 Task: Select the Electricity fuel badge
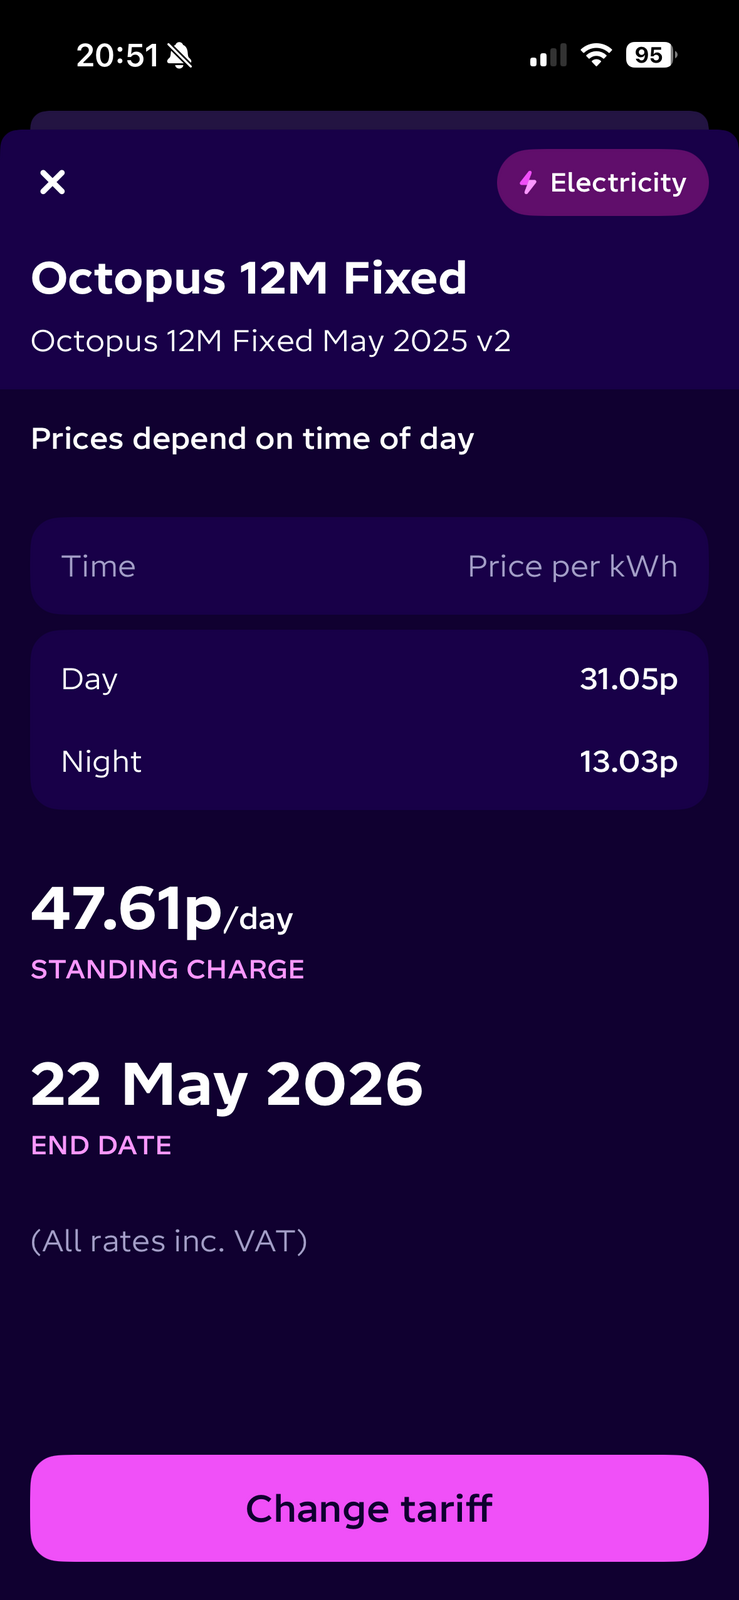tap(603, 183)
